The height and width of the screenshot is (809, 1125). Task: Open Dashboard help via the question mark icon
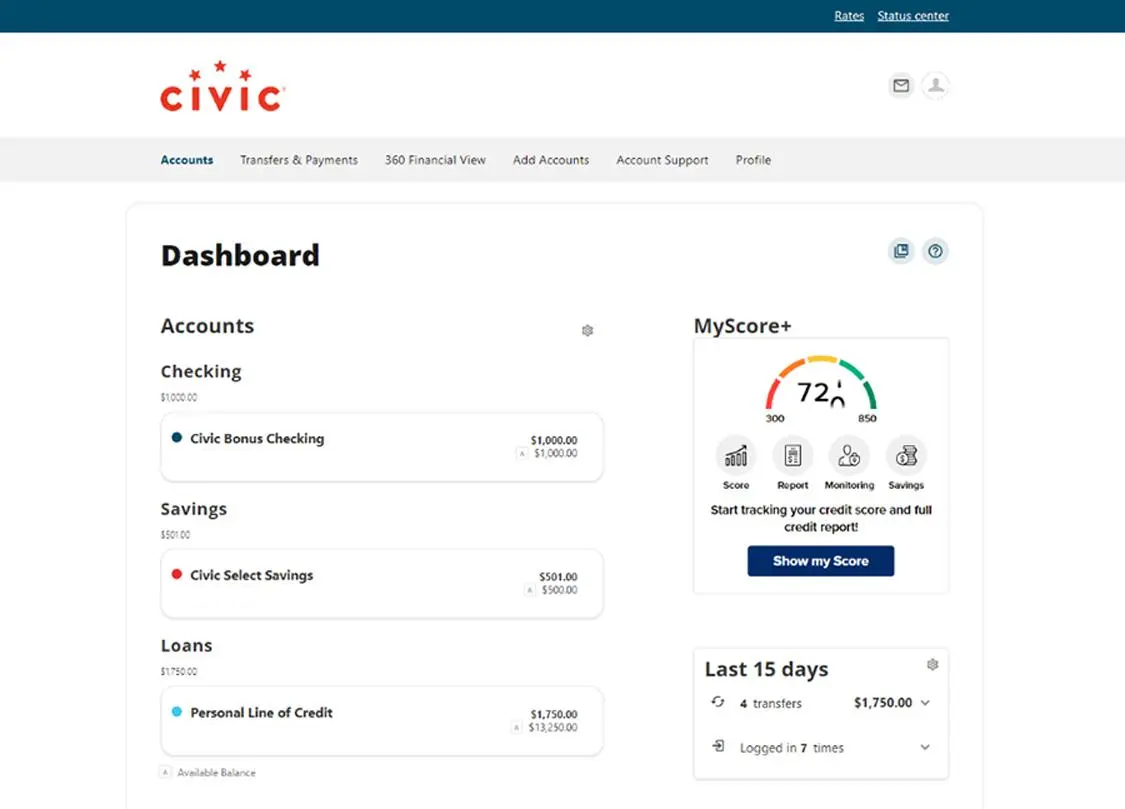[x=935, y=251]
